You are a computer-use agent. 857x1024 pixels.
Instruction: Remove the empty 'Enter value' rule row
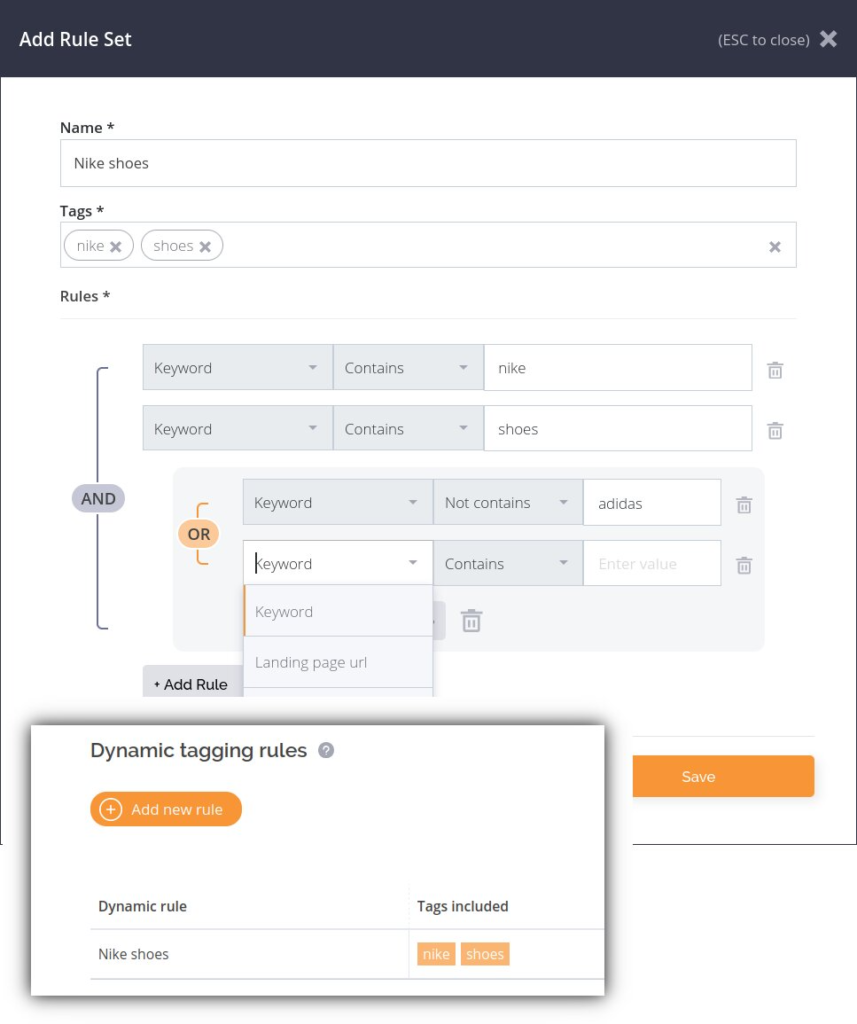pos(744,565)
